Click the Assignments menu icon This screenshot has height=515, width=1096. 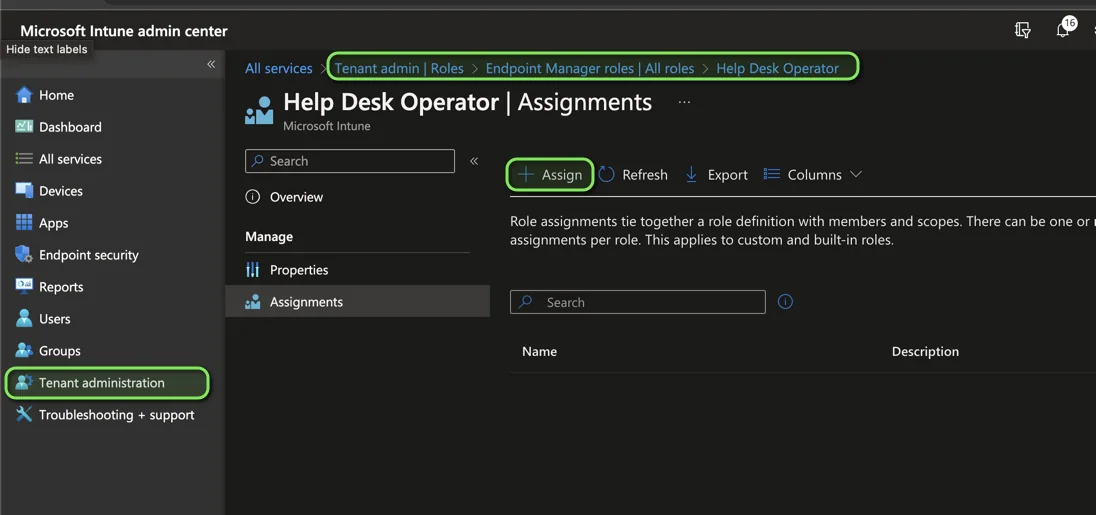click(252, 303)
